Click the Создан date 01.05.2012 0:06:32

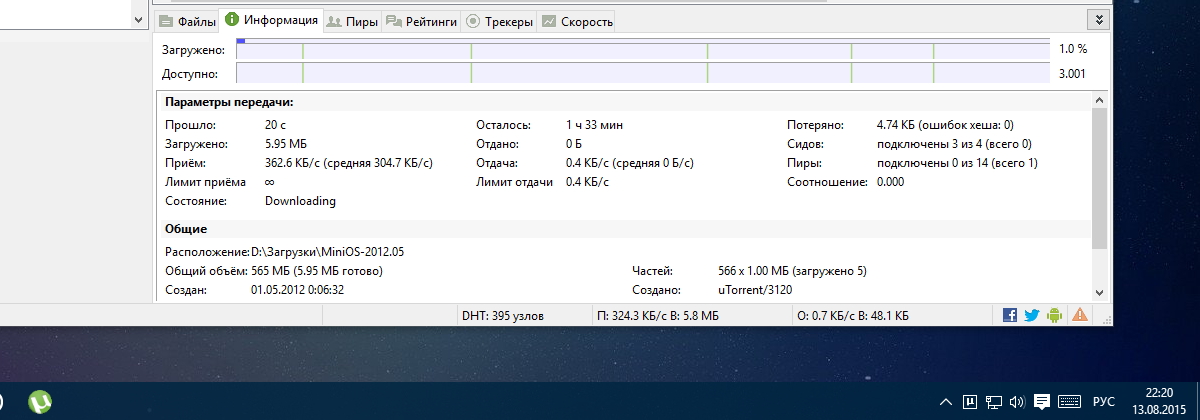point(298,290)
